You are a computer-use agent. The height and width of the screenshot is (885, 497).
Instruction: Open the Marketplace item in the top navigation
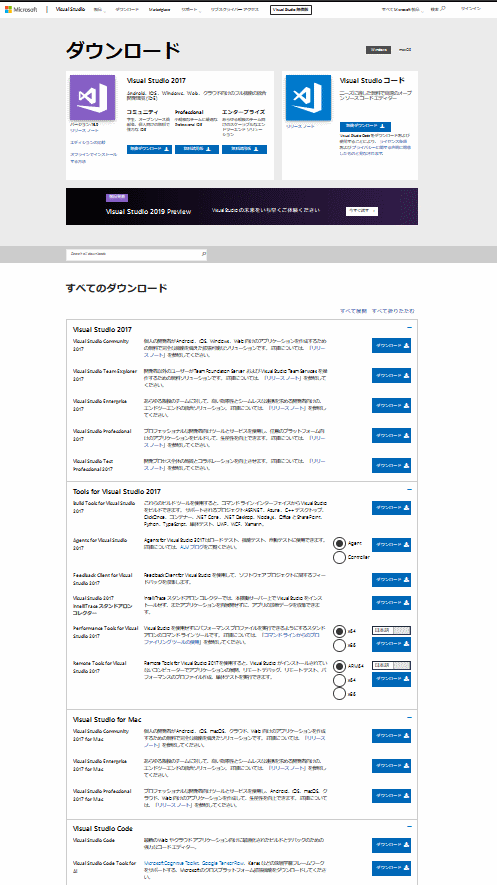coord(161,10)
